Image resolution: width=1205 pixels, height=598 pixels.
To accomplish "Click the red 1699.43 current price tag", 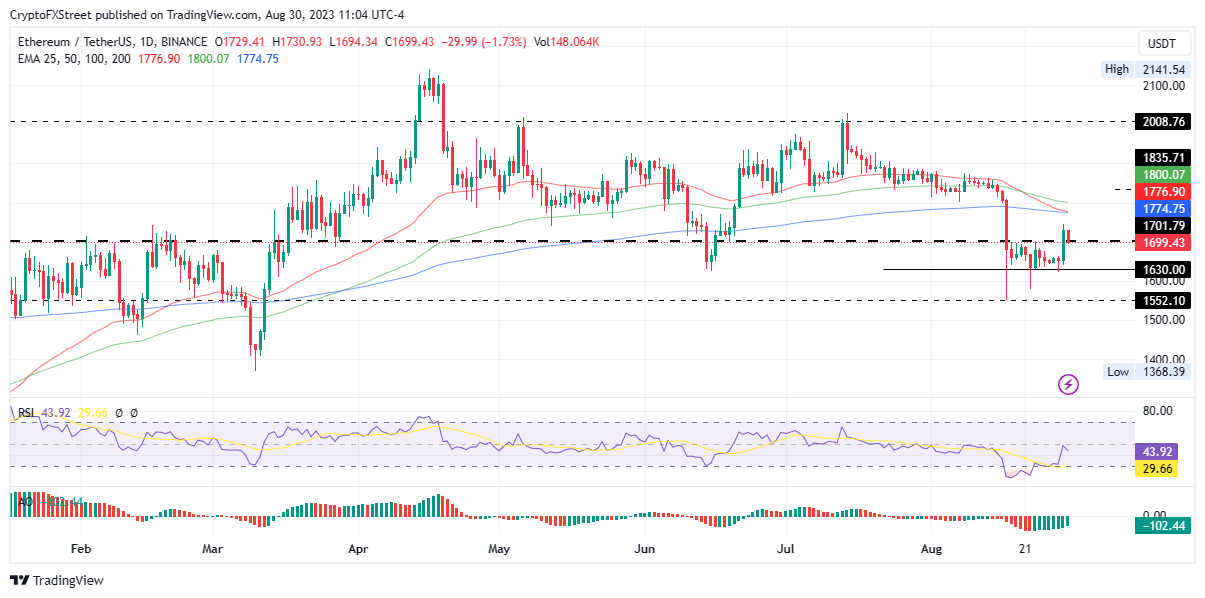I will pos(1161,243).
